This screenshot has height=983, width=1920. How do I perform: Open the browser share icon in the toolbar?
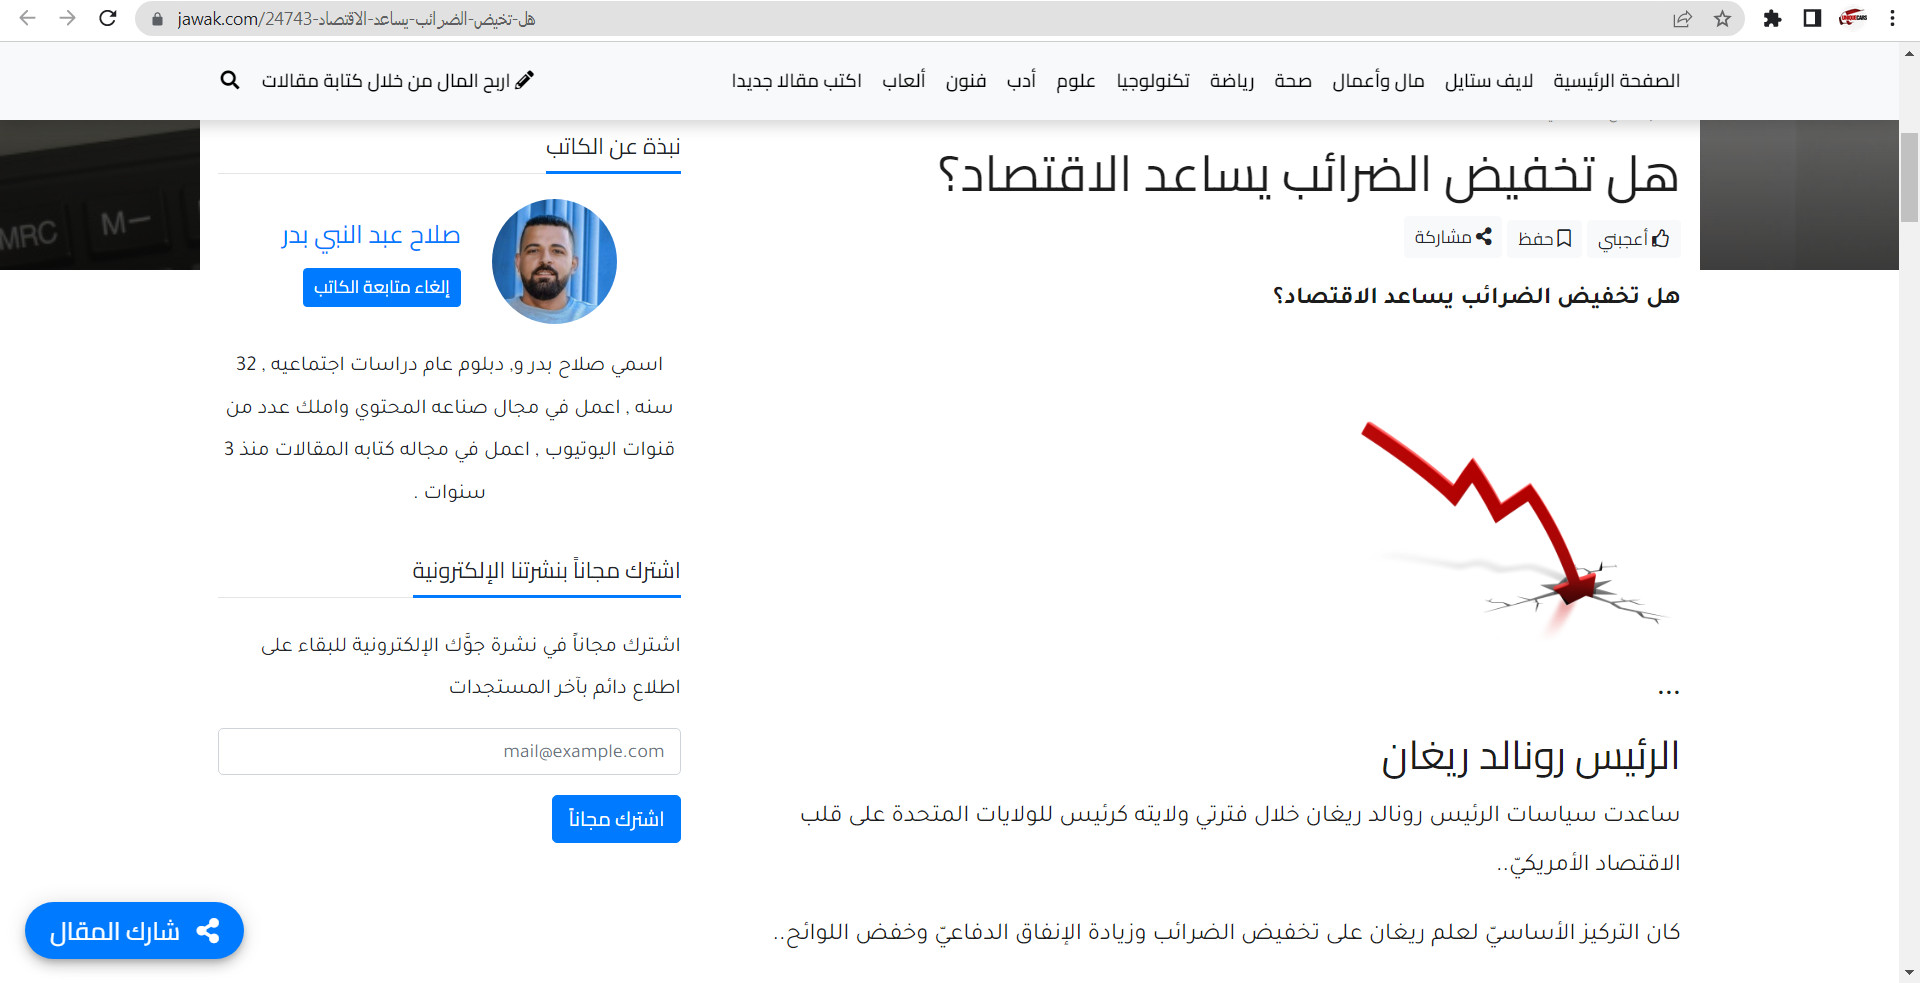(1684, 19)
